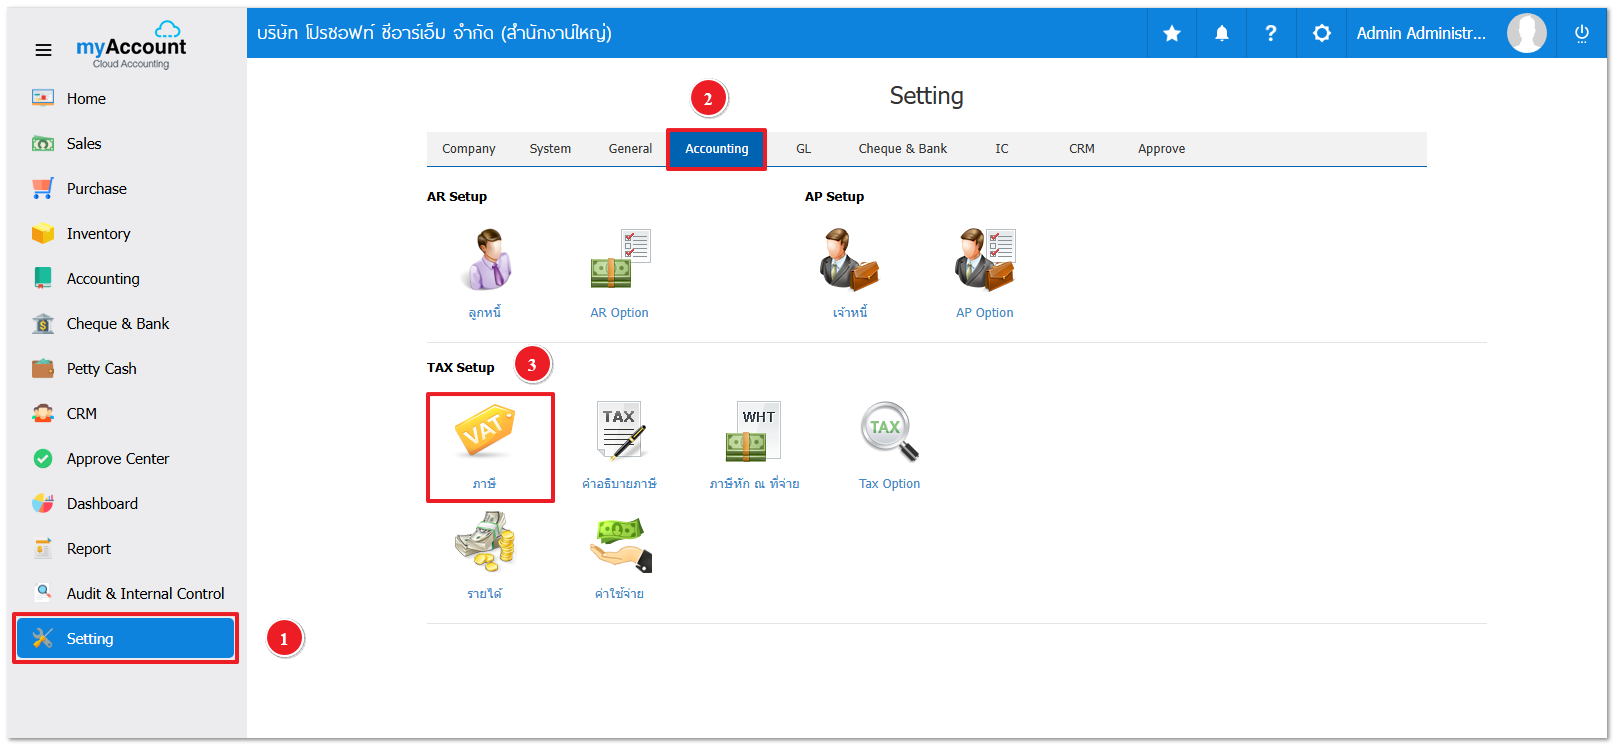Toggle the hamburger sidebar menu
1614x745 pixels.
click(43, 50)
